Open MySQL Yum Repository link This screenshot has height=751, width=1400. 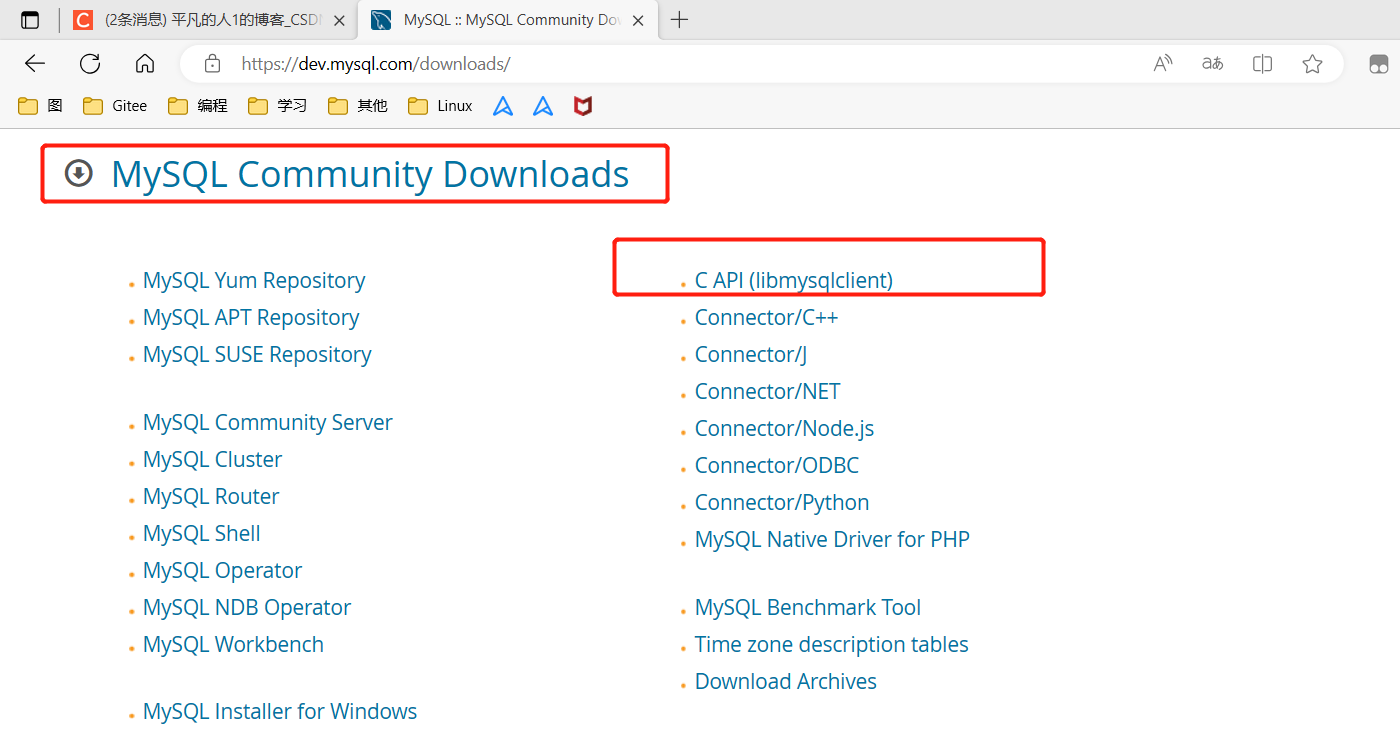[x=254, y=281]
